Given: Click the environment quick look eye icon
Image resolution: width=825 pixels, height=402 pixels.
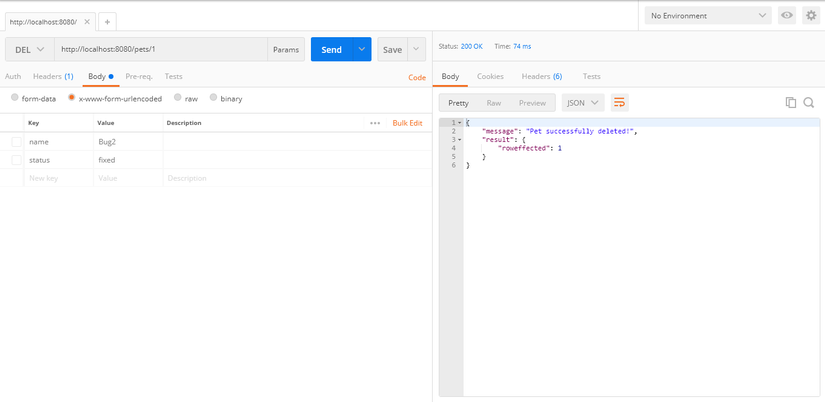Looking at the screenshot, I should (x=787, y=16).
